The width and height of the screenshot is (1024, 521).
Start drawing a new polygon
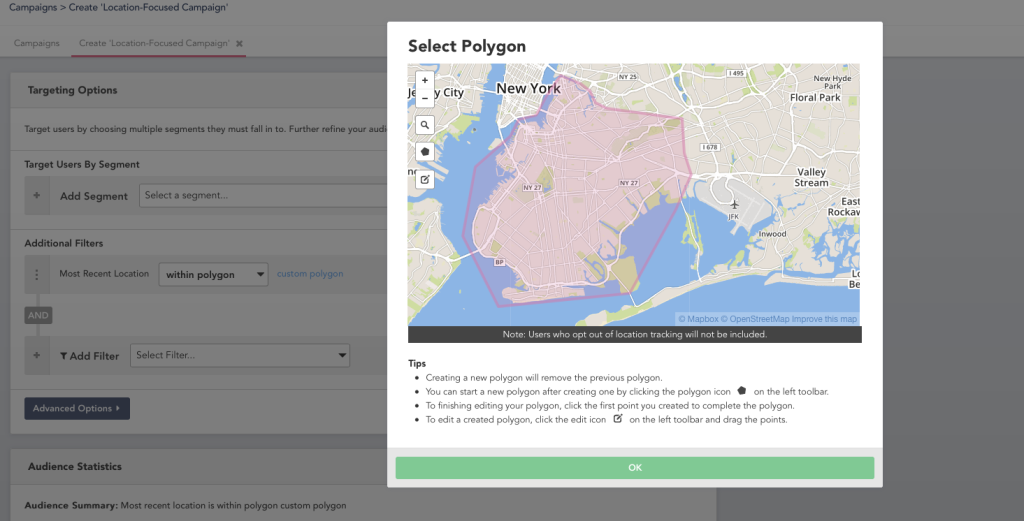tap(425, 152)
